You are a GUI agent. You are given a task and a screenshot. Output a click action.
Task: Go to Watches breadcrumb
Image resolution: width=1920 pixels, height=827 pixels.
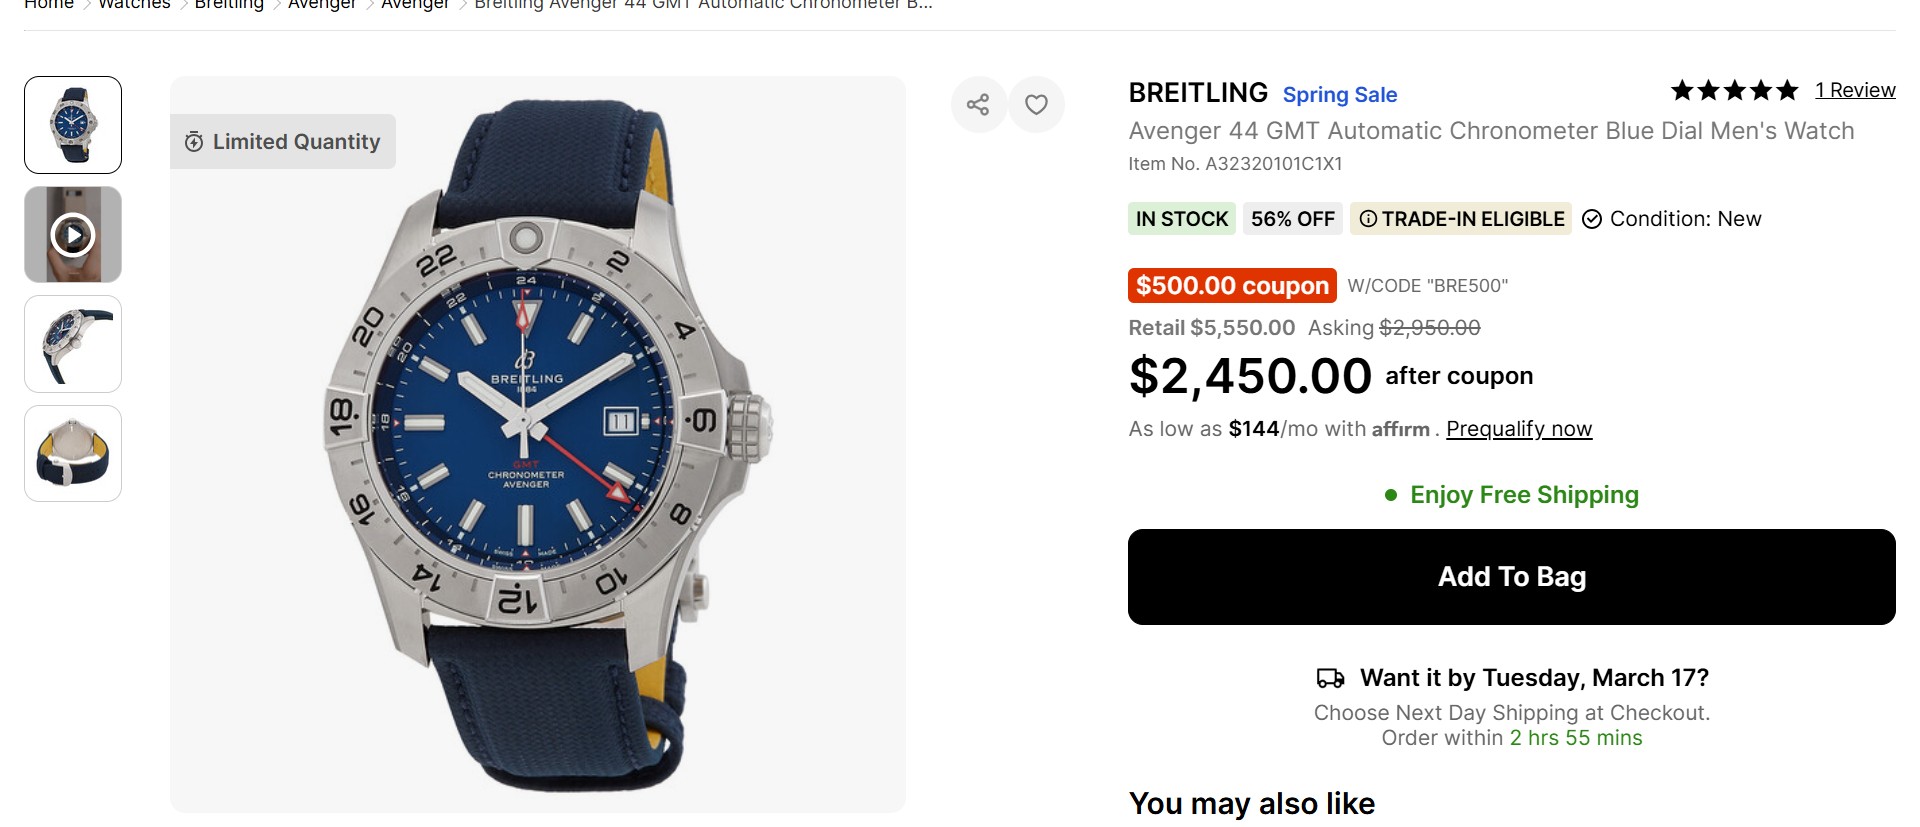coord(134,5)
